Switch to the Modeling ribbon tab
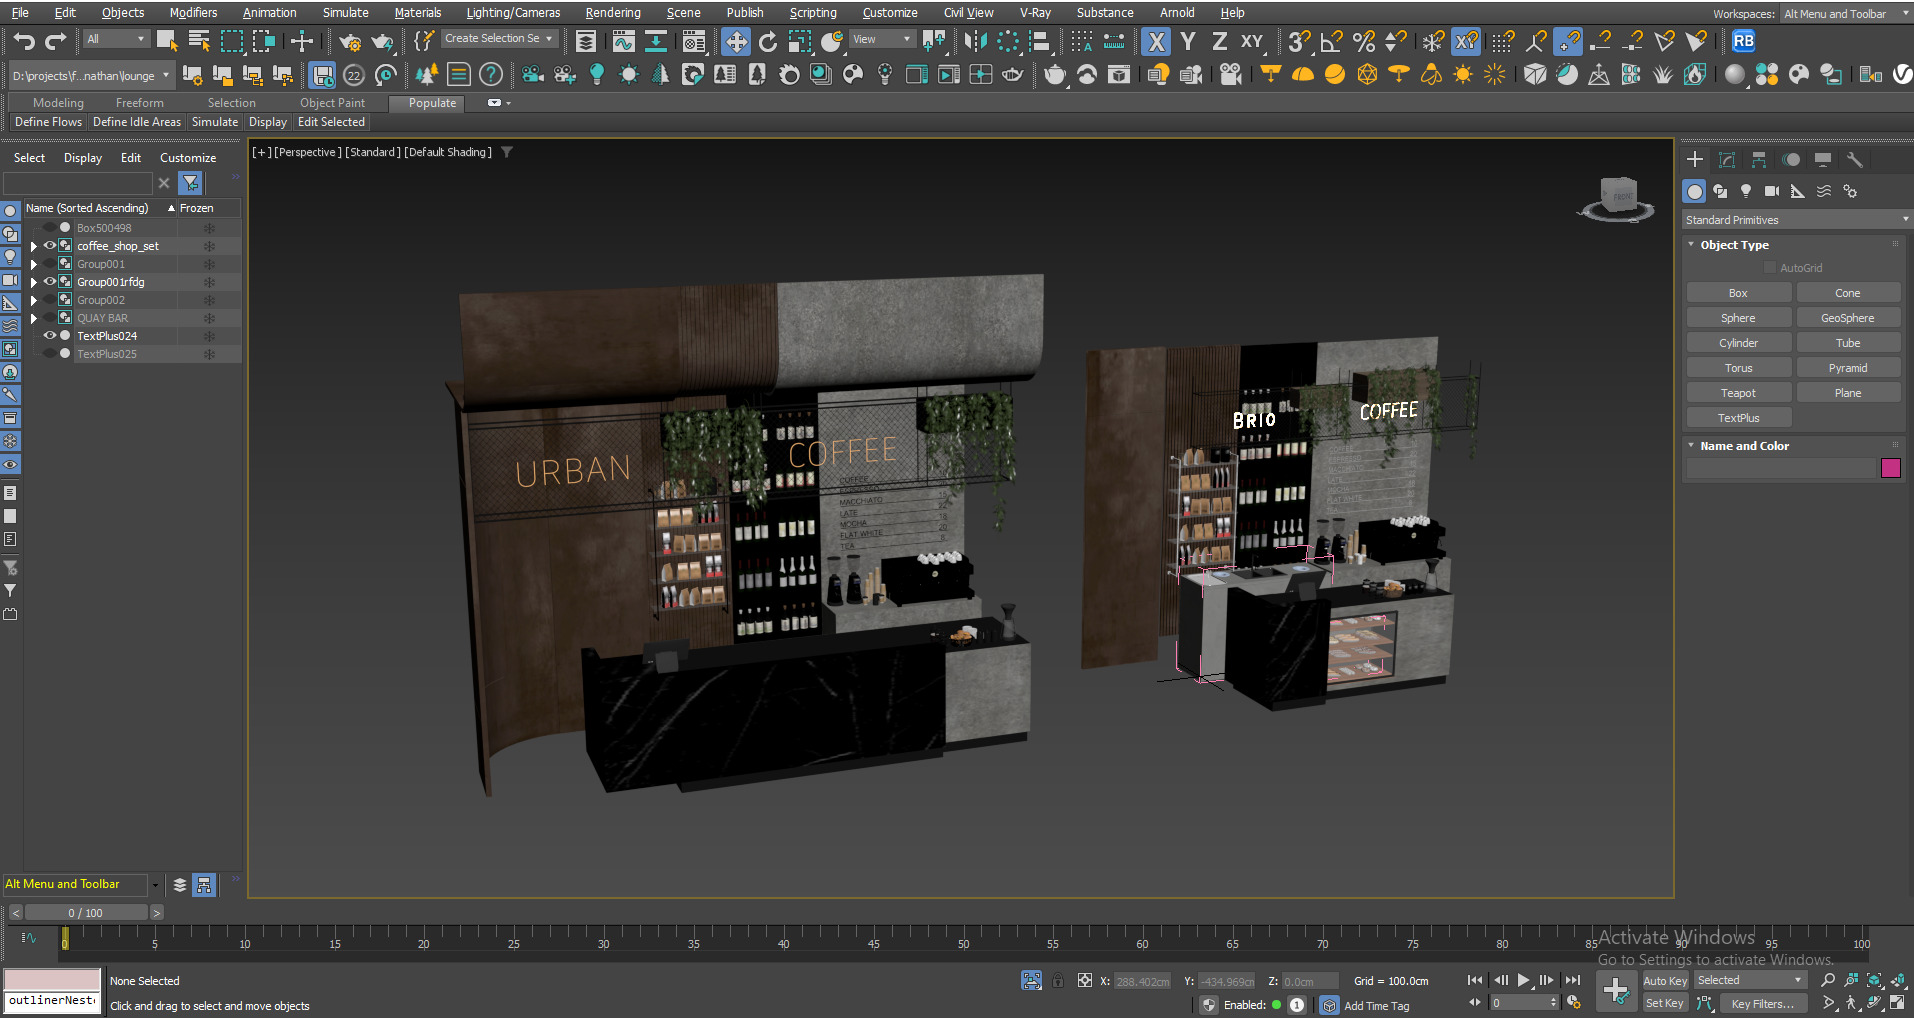Image resolution: width=1914 pixels, height=1018 pixels. click(x=58, y=103)
